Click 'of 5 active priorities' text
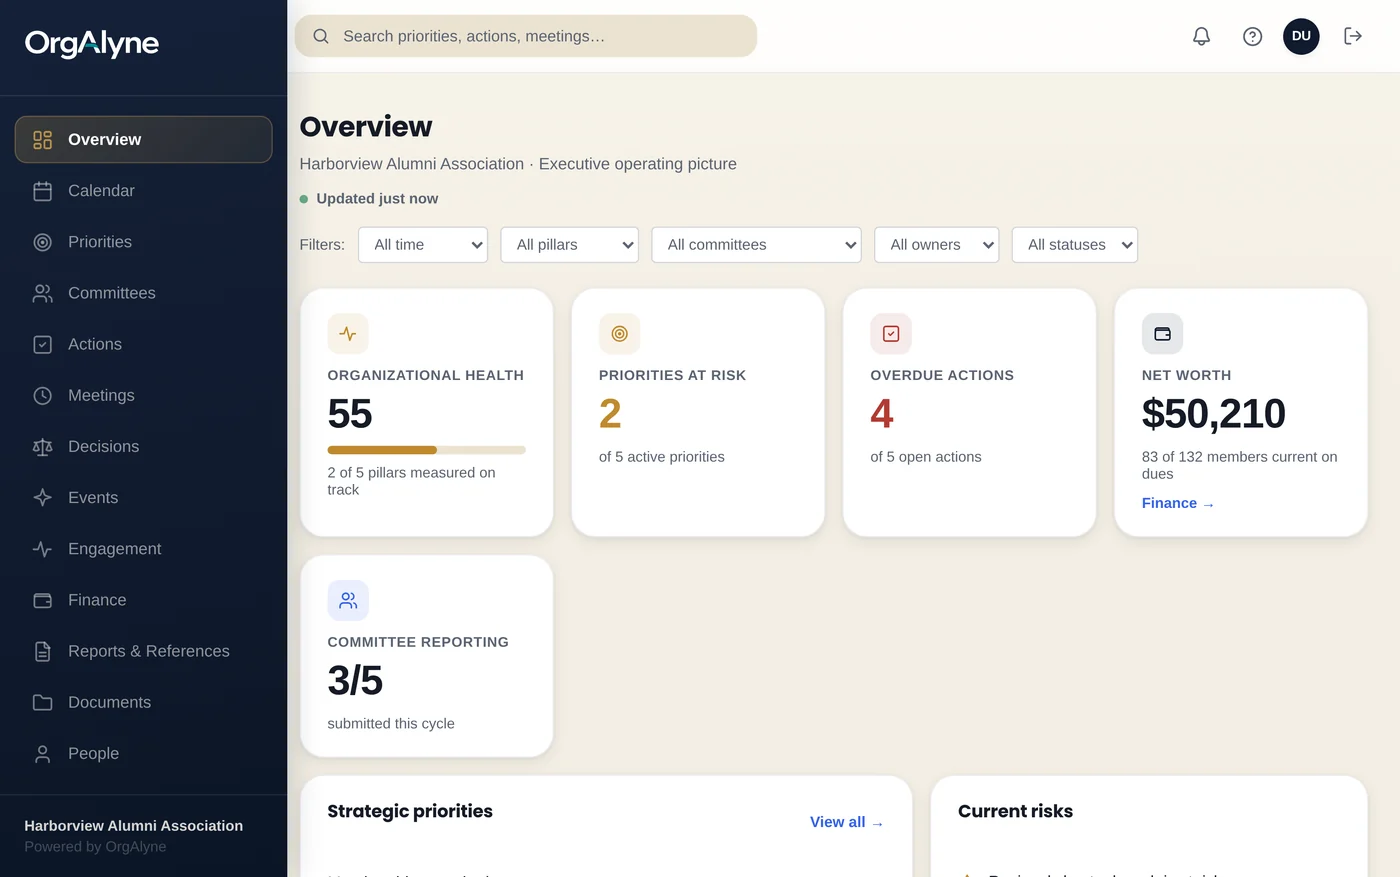Image resolution: width=1400 pixels, height=877 pixels. 662,457
